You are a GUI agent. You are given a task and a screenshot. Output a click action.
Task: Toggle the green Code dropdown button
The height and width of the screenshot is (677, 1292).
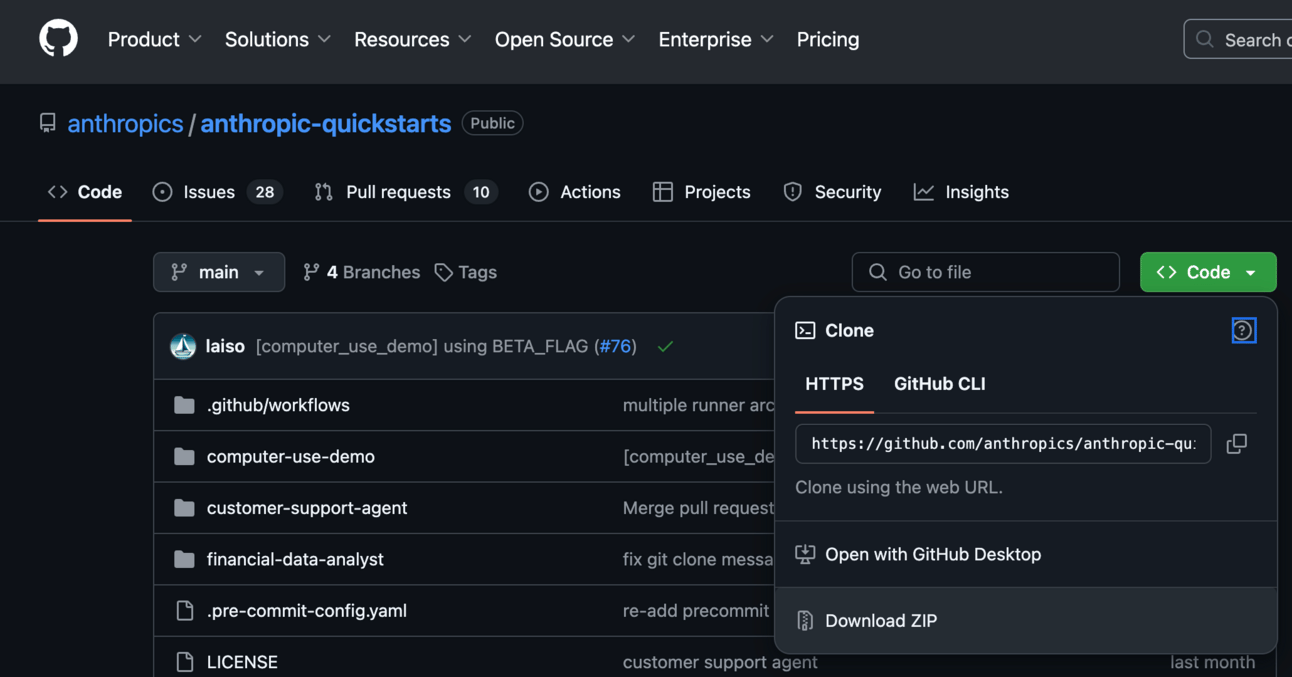coord(1207,272)
